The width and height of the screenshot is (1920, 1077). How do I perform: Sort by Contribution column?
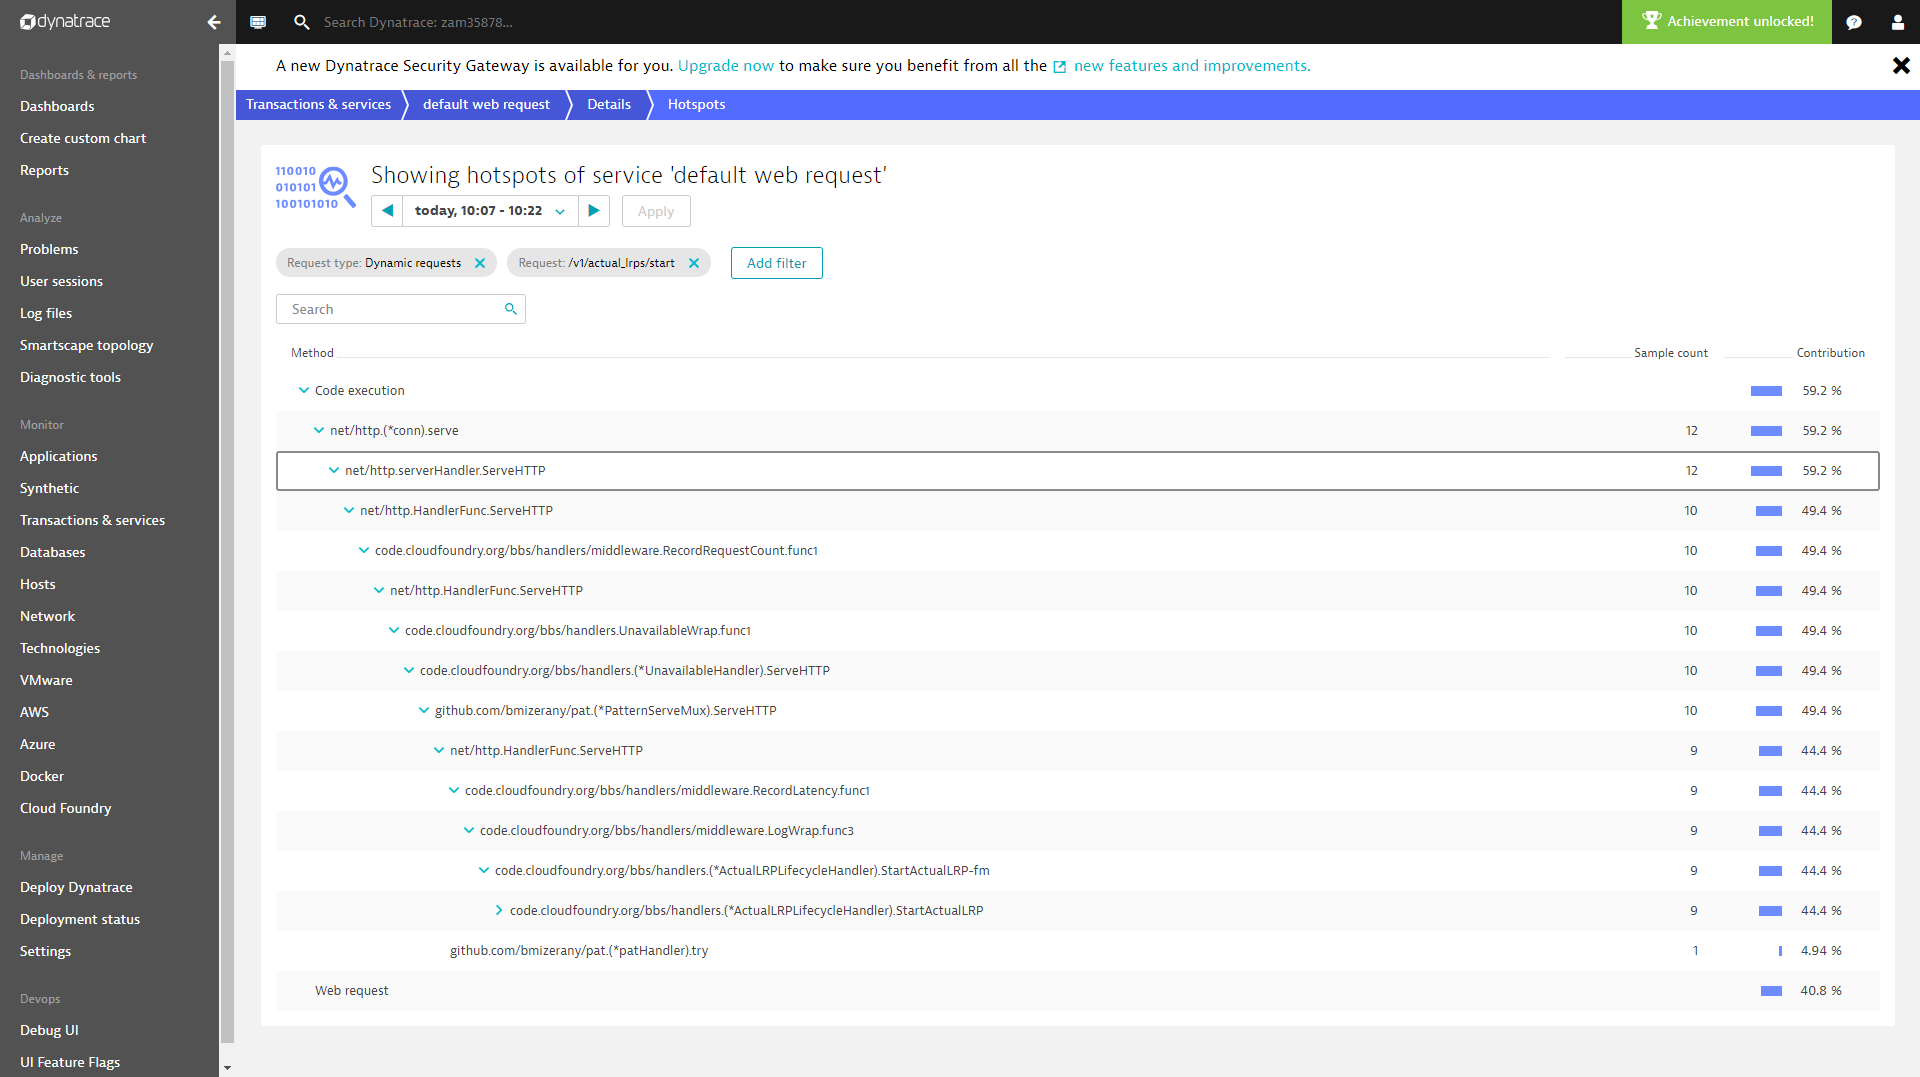click(x=1830, y=353)
